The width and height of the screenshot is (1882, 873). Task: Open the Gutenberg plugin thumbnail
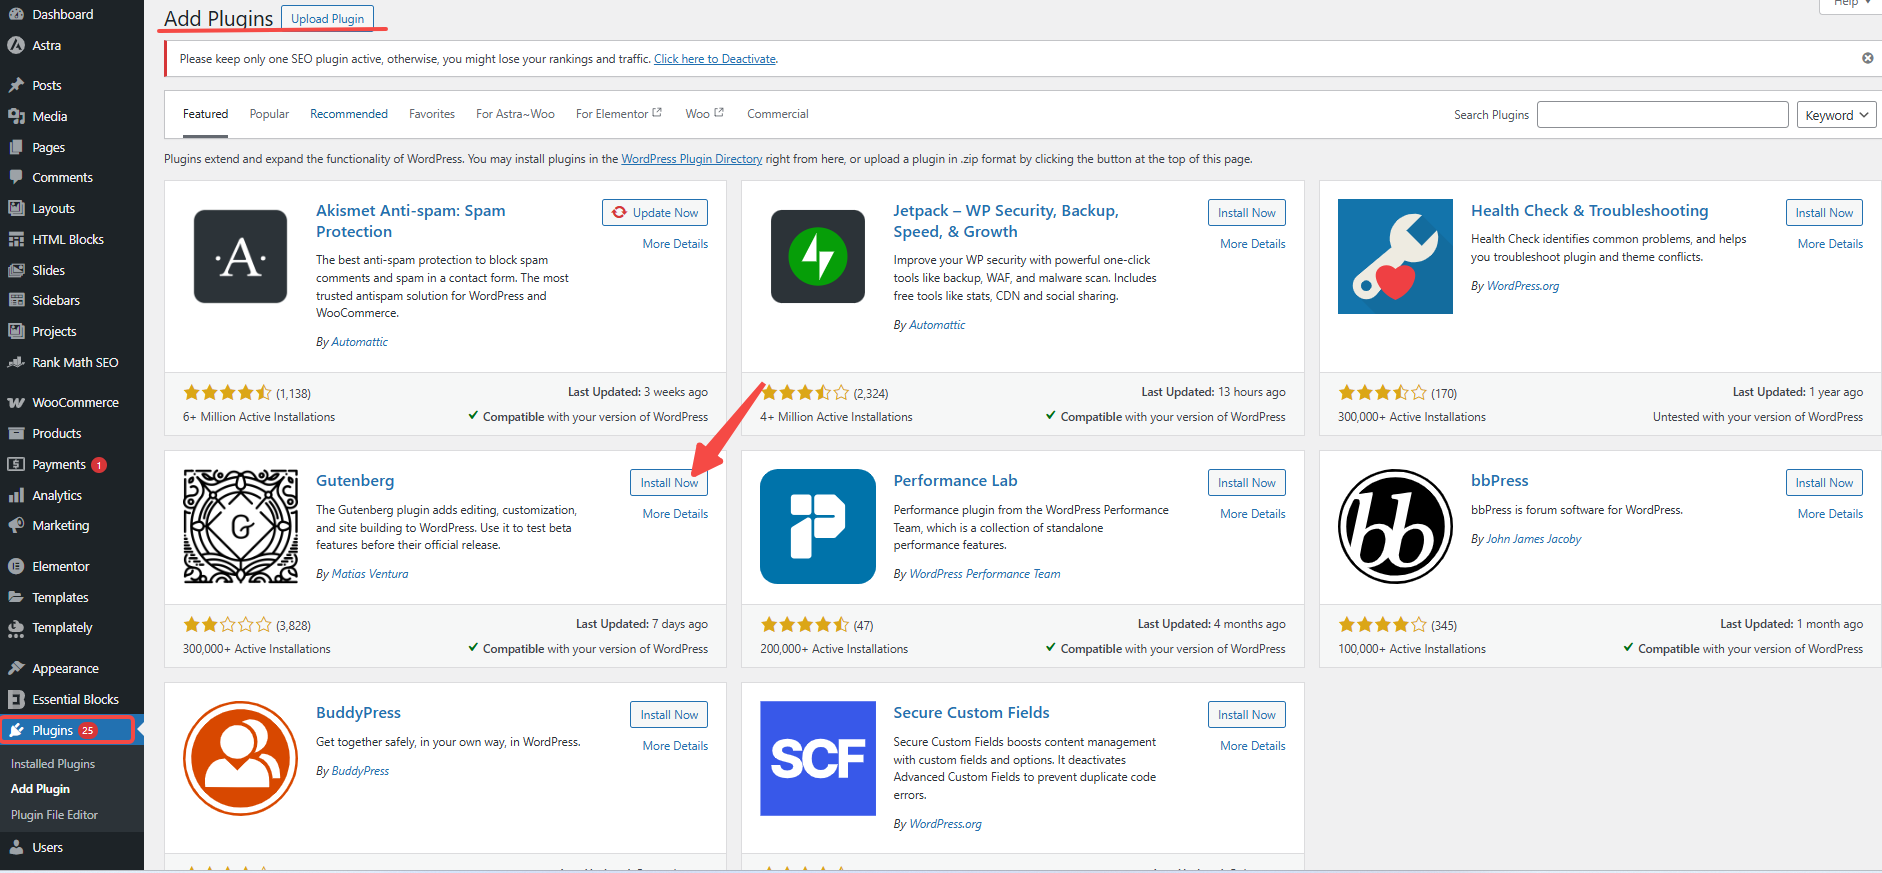pos(240,526)
